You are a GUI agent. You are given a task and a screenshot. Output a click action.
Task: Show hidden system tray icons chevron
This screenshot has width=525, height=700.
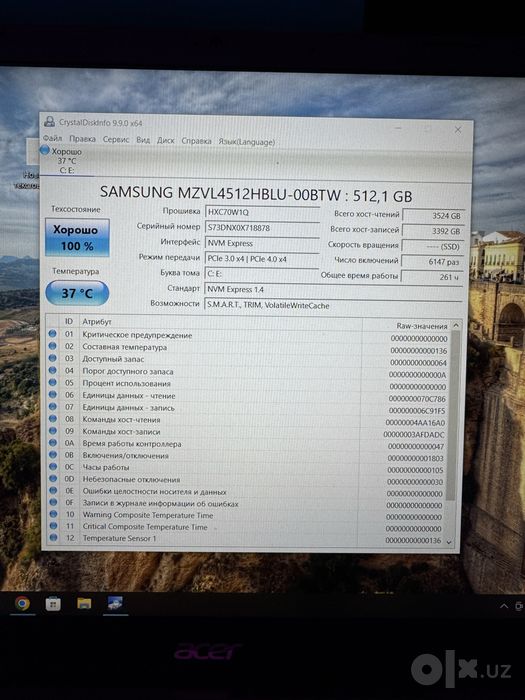pos(504,606)
